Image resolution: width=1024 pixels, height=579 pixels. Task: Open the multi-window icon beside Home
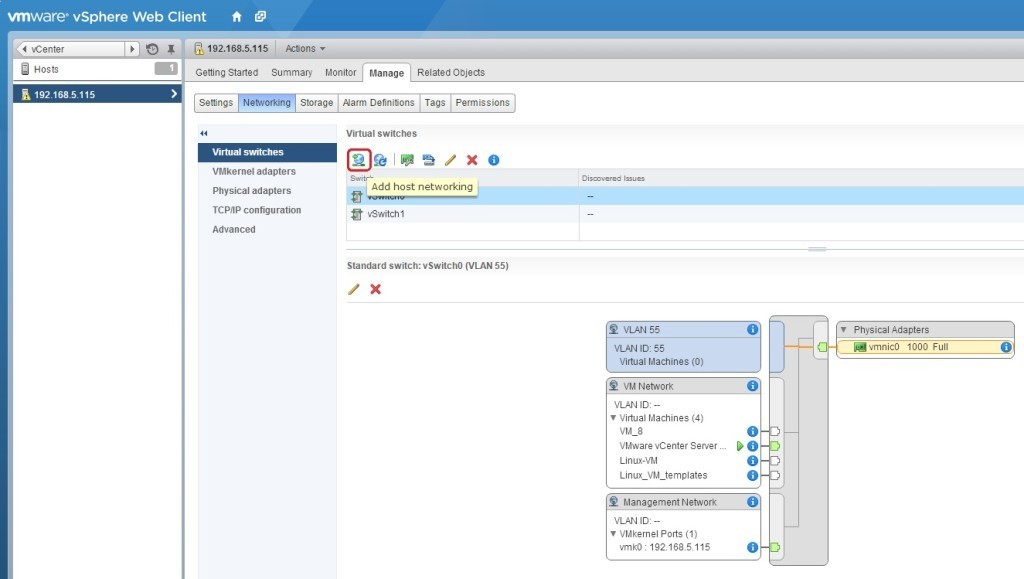[x=260, y=16]
